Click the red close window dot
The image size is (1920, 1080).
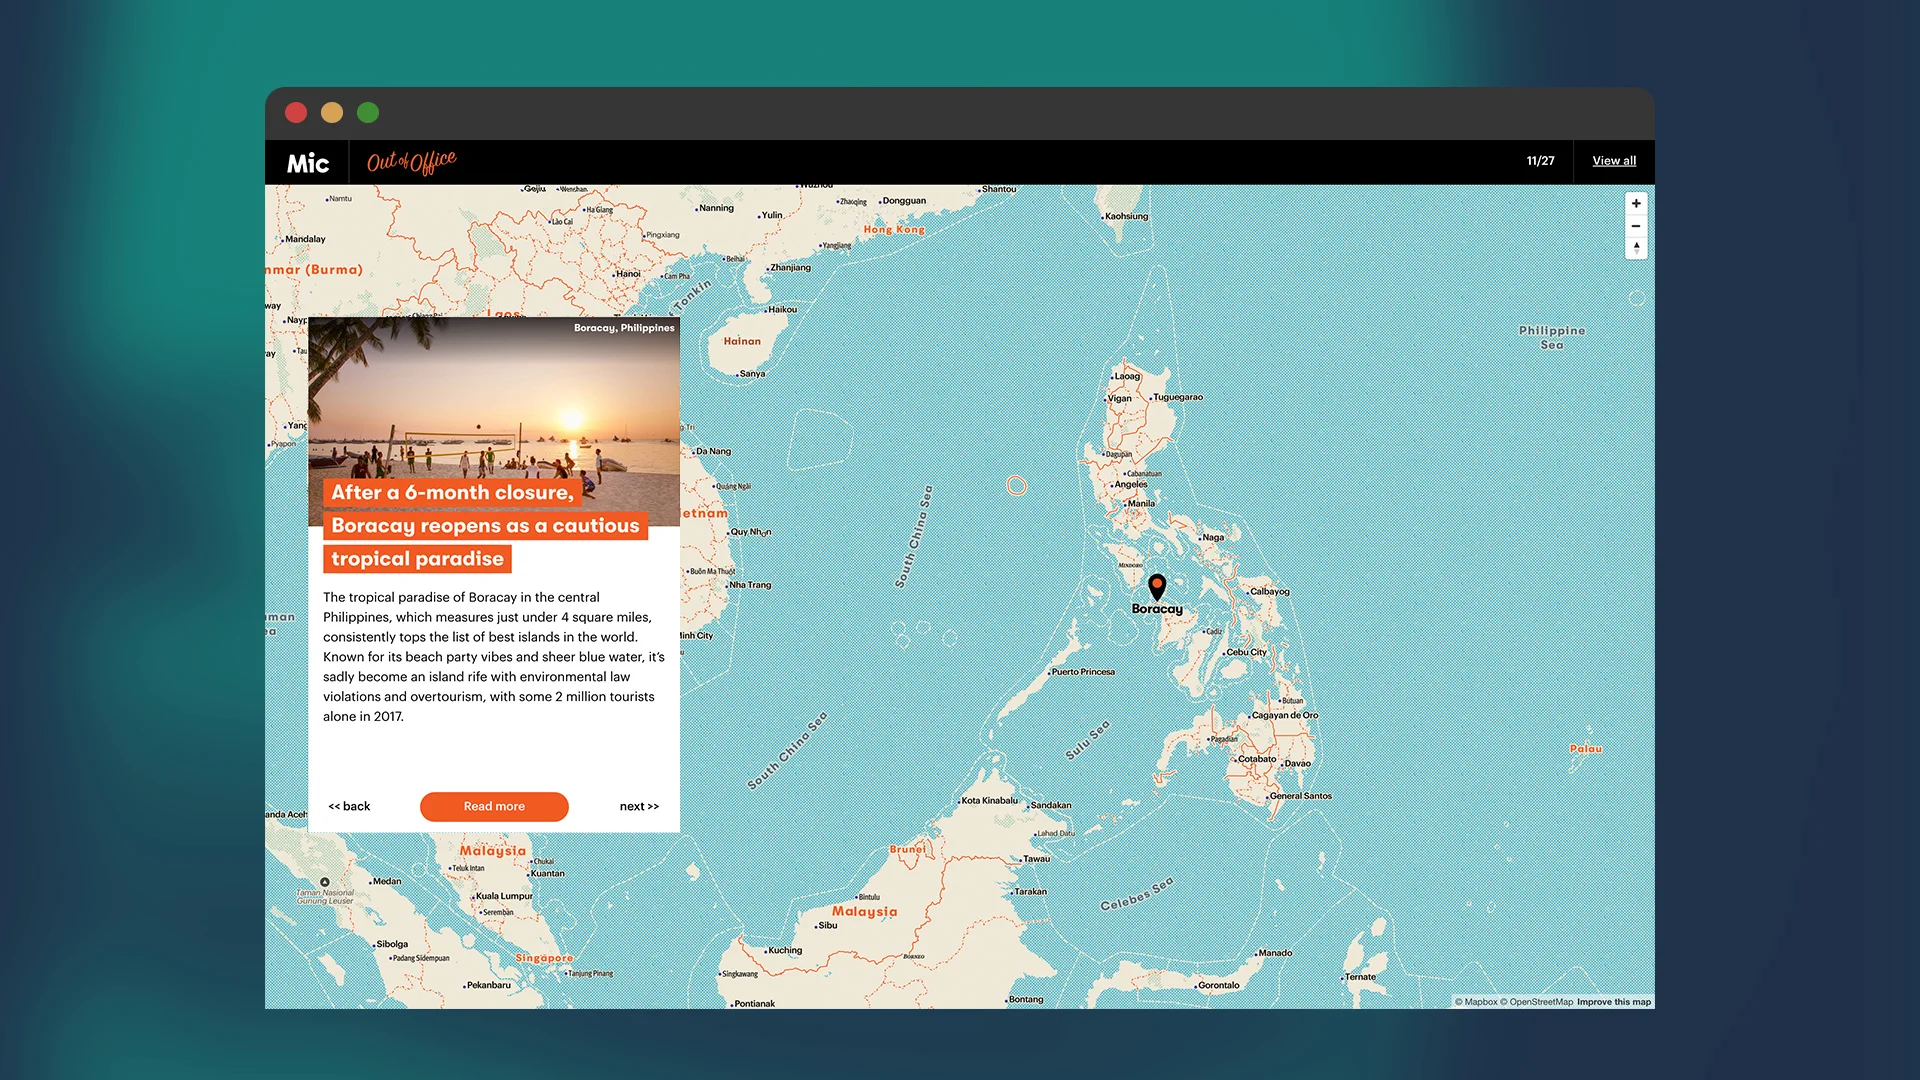[x=296, y=113]
